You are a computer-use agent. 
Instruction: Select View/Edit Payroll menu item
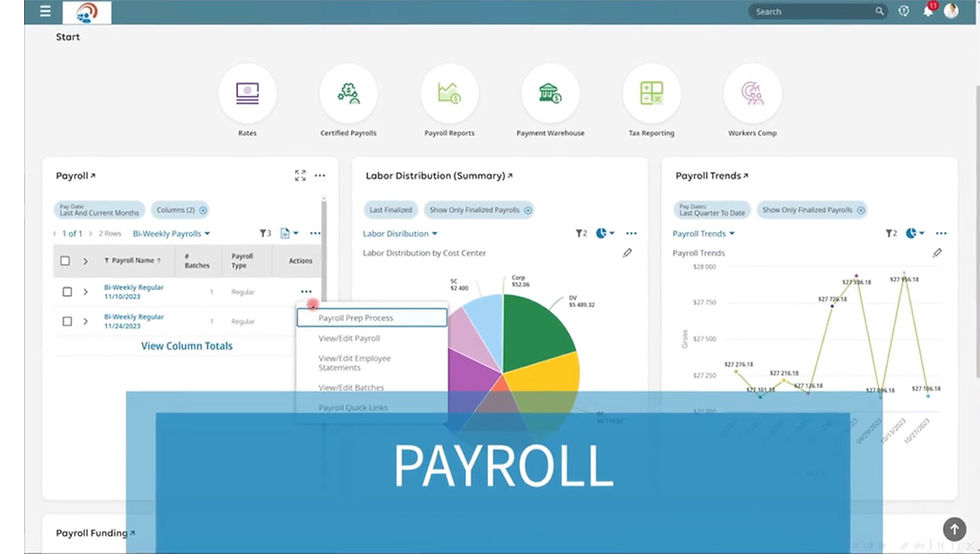[349, 338]
